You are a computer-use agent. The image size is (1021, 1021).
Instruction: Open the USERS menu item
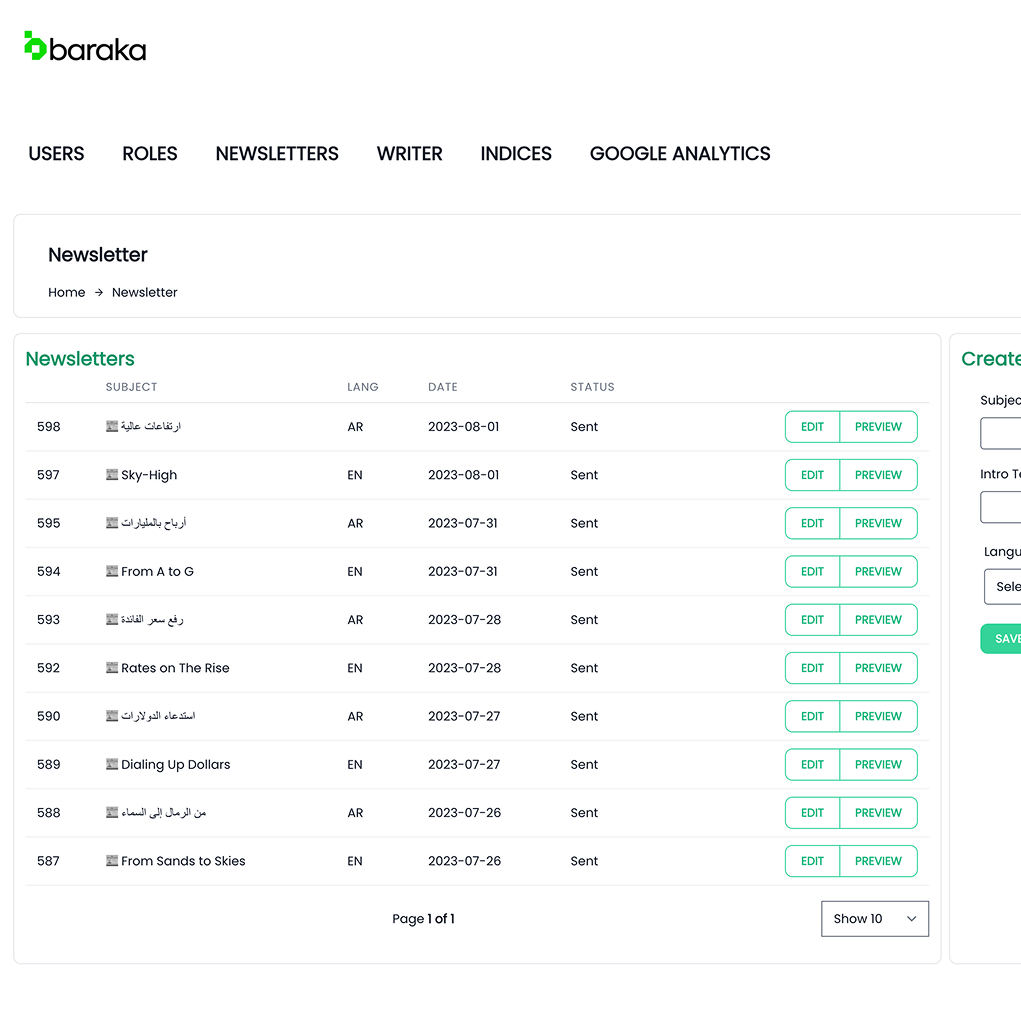56,154
